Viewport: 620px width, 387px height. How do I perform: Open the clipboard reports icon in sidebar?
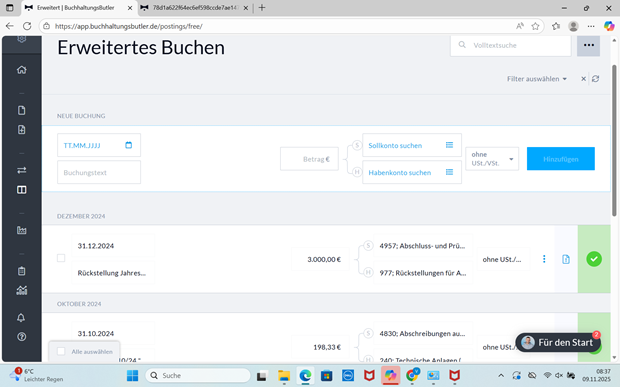point(22,271)
